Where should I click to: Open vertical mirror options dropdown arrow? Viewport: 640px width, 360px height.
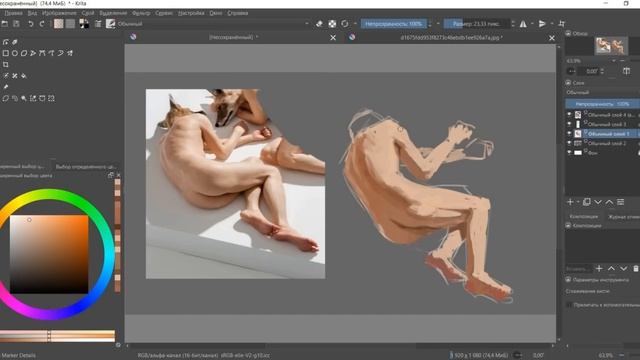(552, 24)
